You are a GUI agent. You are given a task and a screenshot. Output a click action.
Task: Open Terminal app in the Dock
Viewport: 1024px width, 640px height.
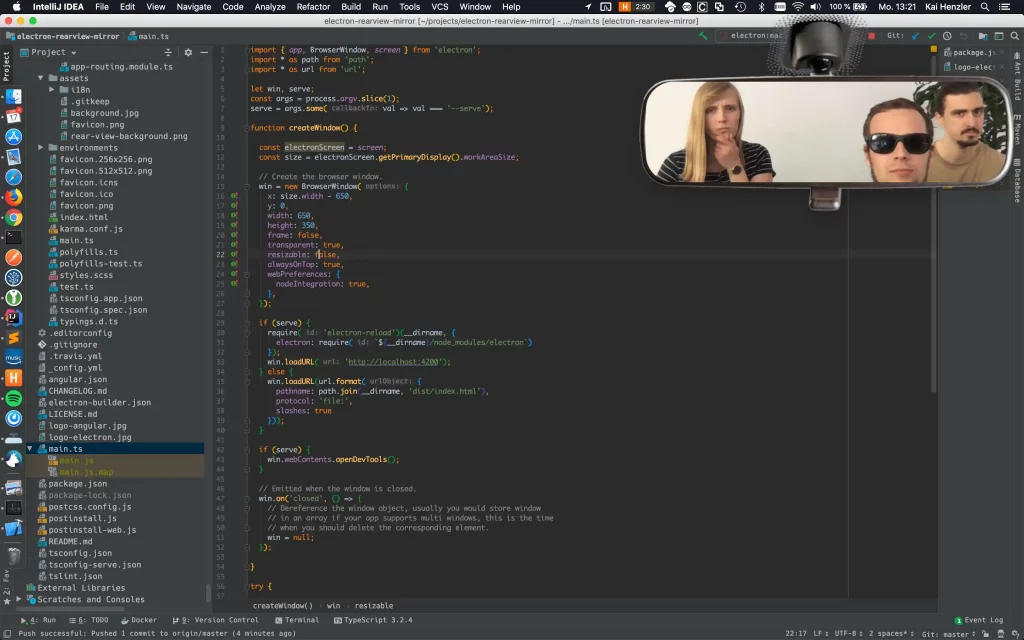[14, 238]
